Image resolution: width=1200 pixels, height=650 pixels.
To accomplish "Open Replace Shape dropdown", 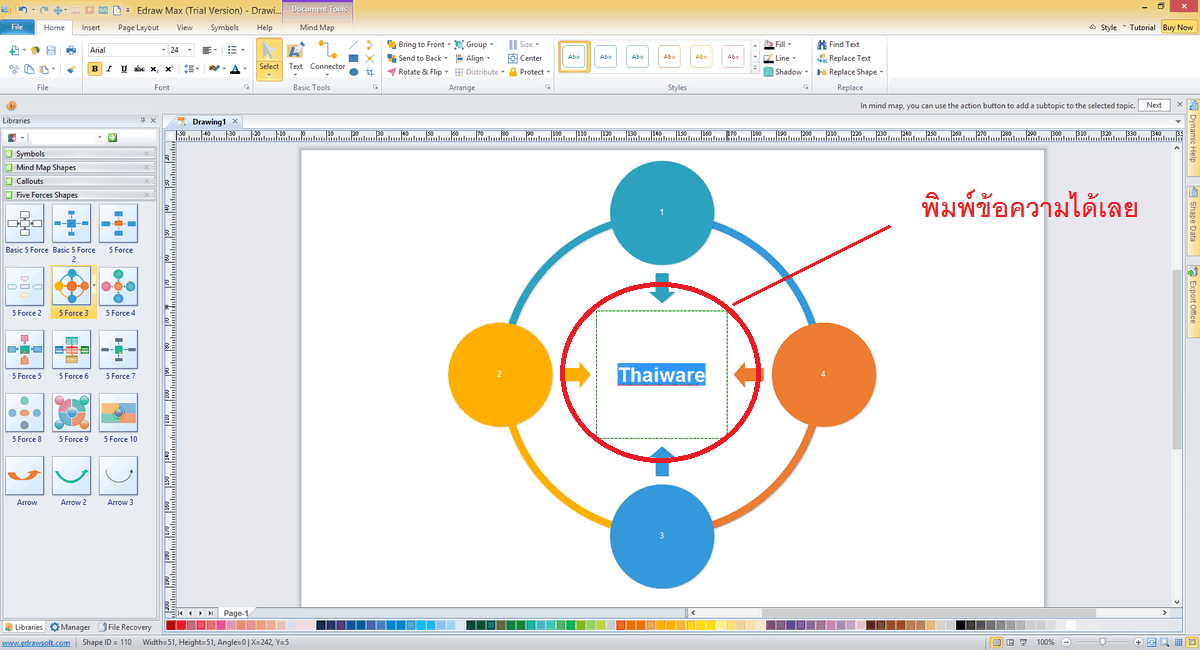I will point(850,72).
